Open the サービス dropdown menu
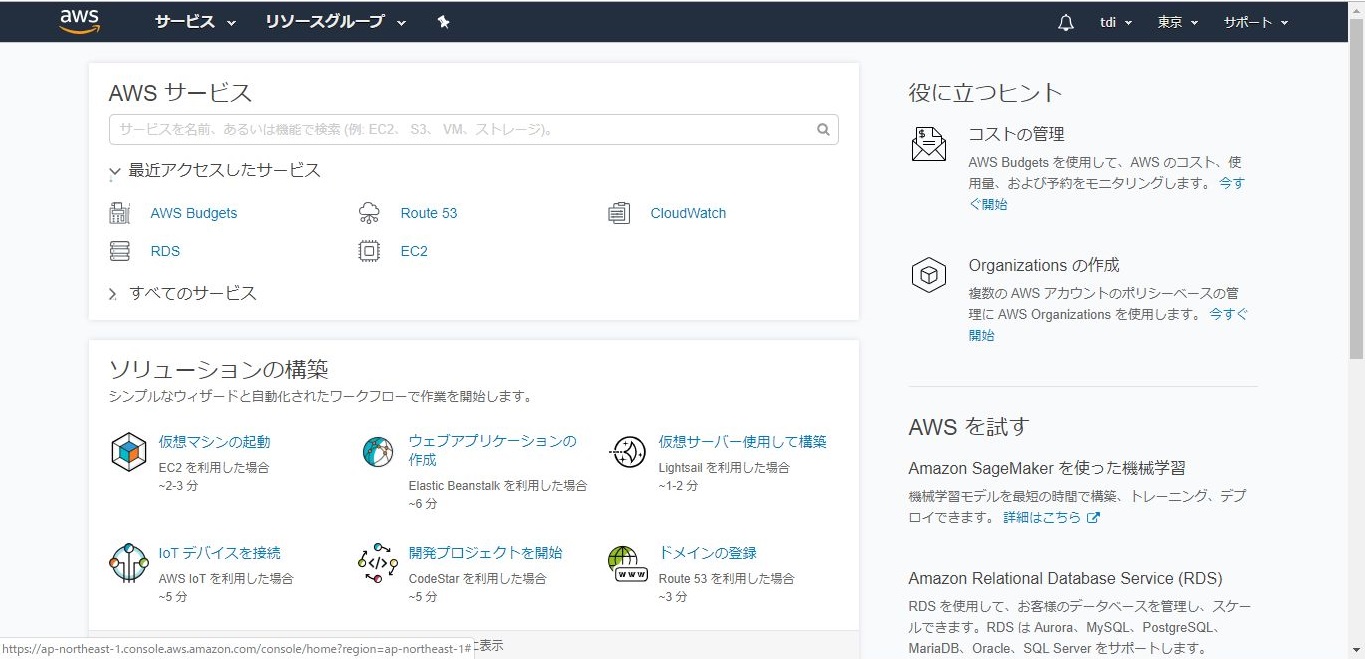 point(195,22)
